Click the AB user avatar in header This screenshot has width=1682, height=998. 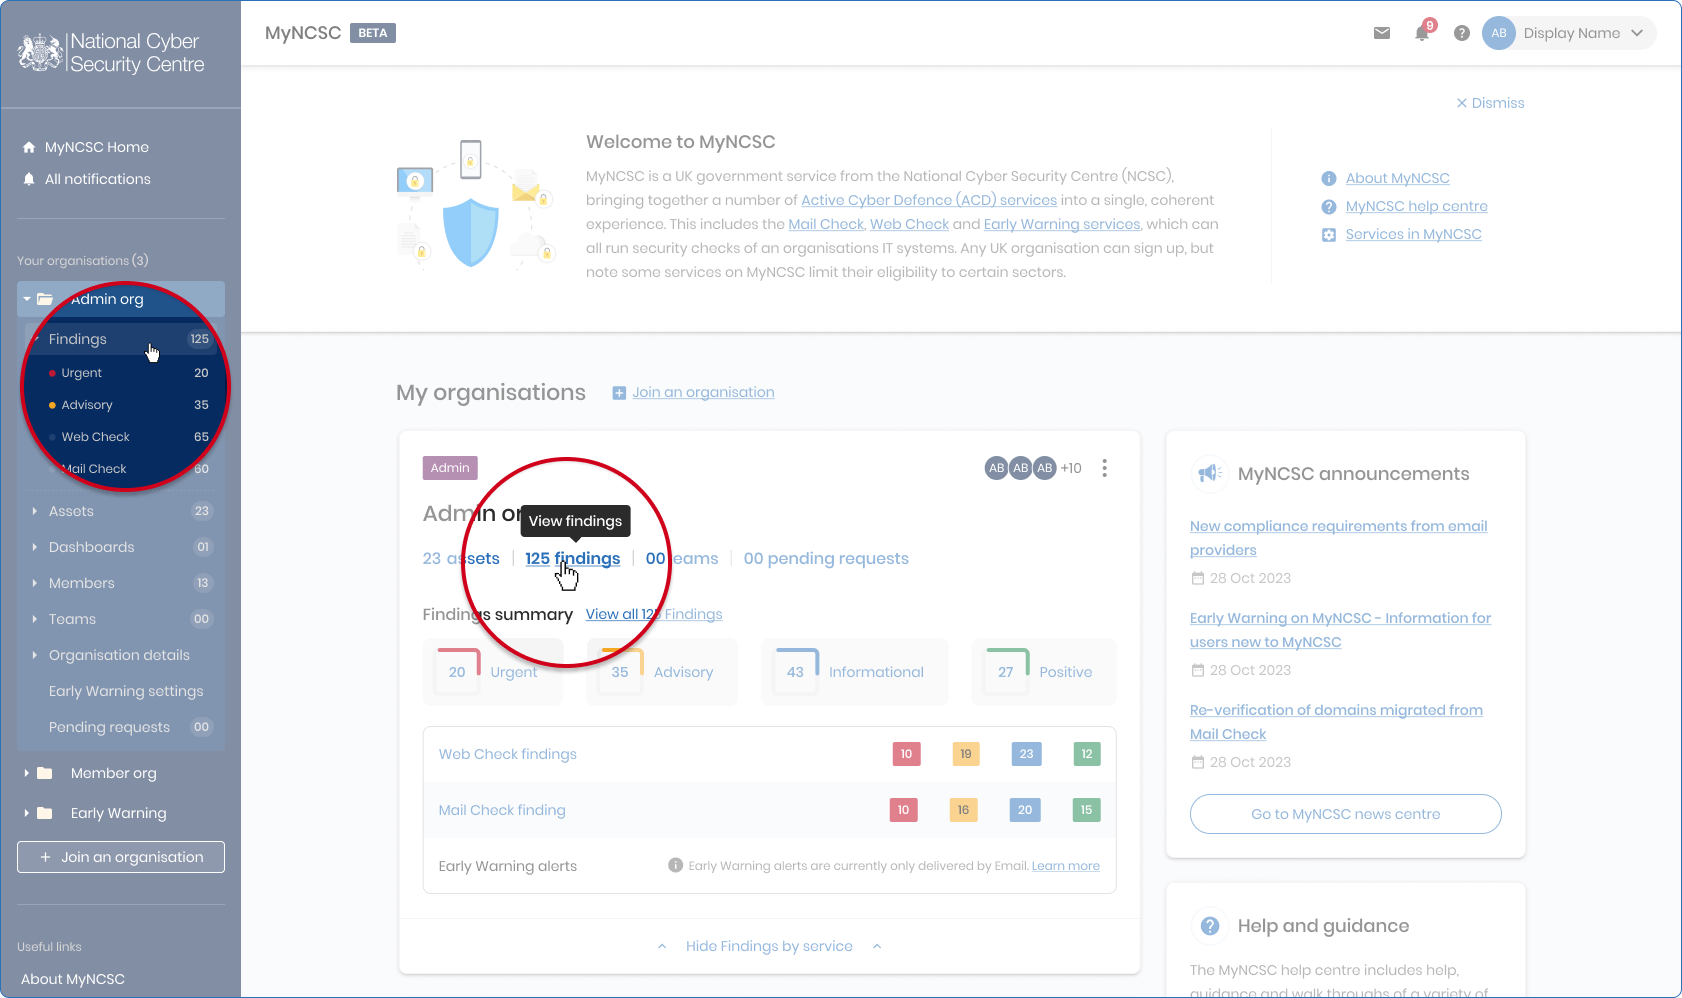(x=1499, y=33)
